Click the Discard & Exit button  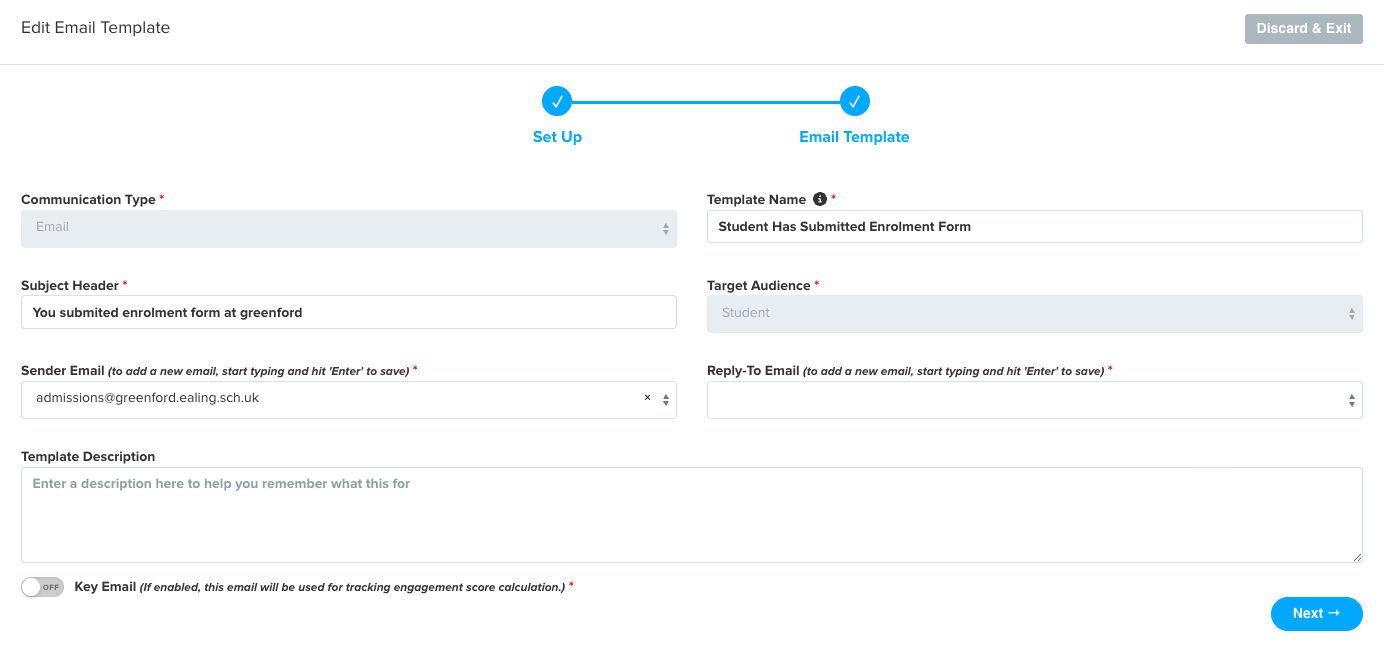pyautogui.click(x=1304, y=28)
